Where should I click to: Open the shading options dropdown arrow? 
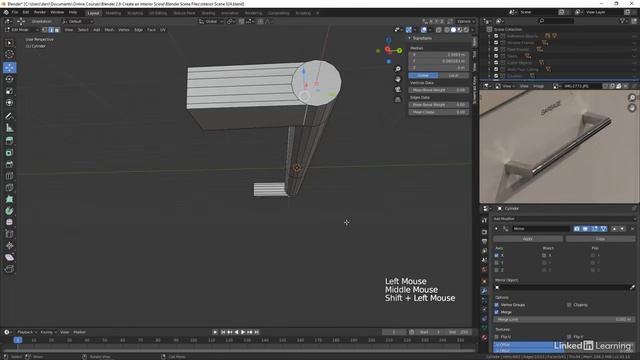(473, 30)
